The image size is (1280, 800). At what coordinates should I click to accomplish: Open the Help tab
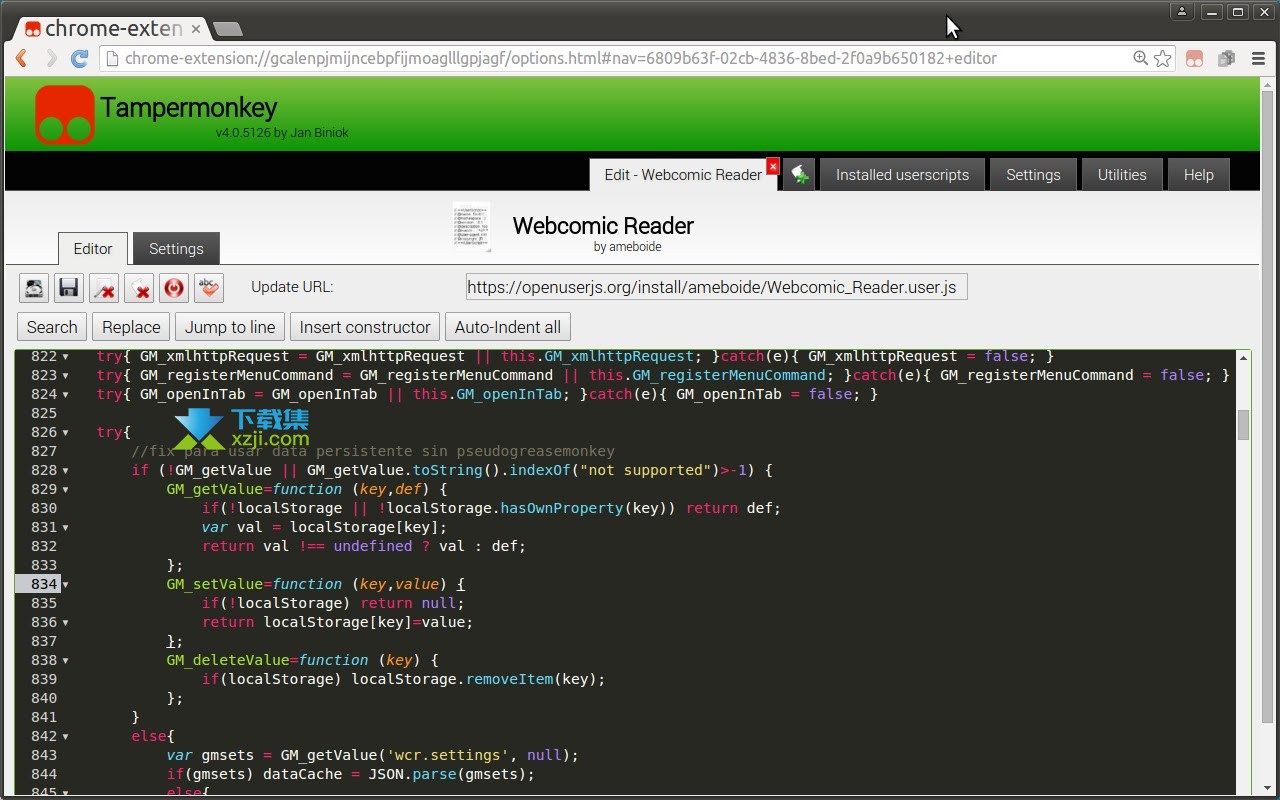pos(1199,174)
